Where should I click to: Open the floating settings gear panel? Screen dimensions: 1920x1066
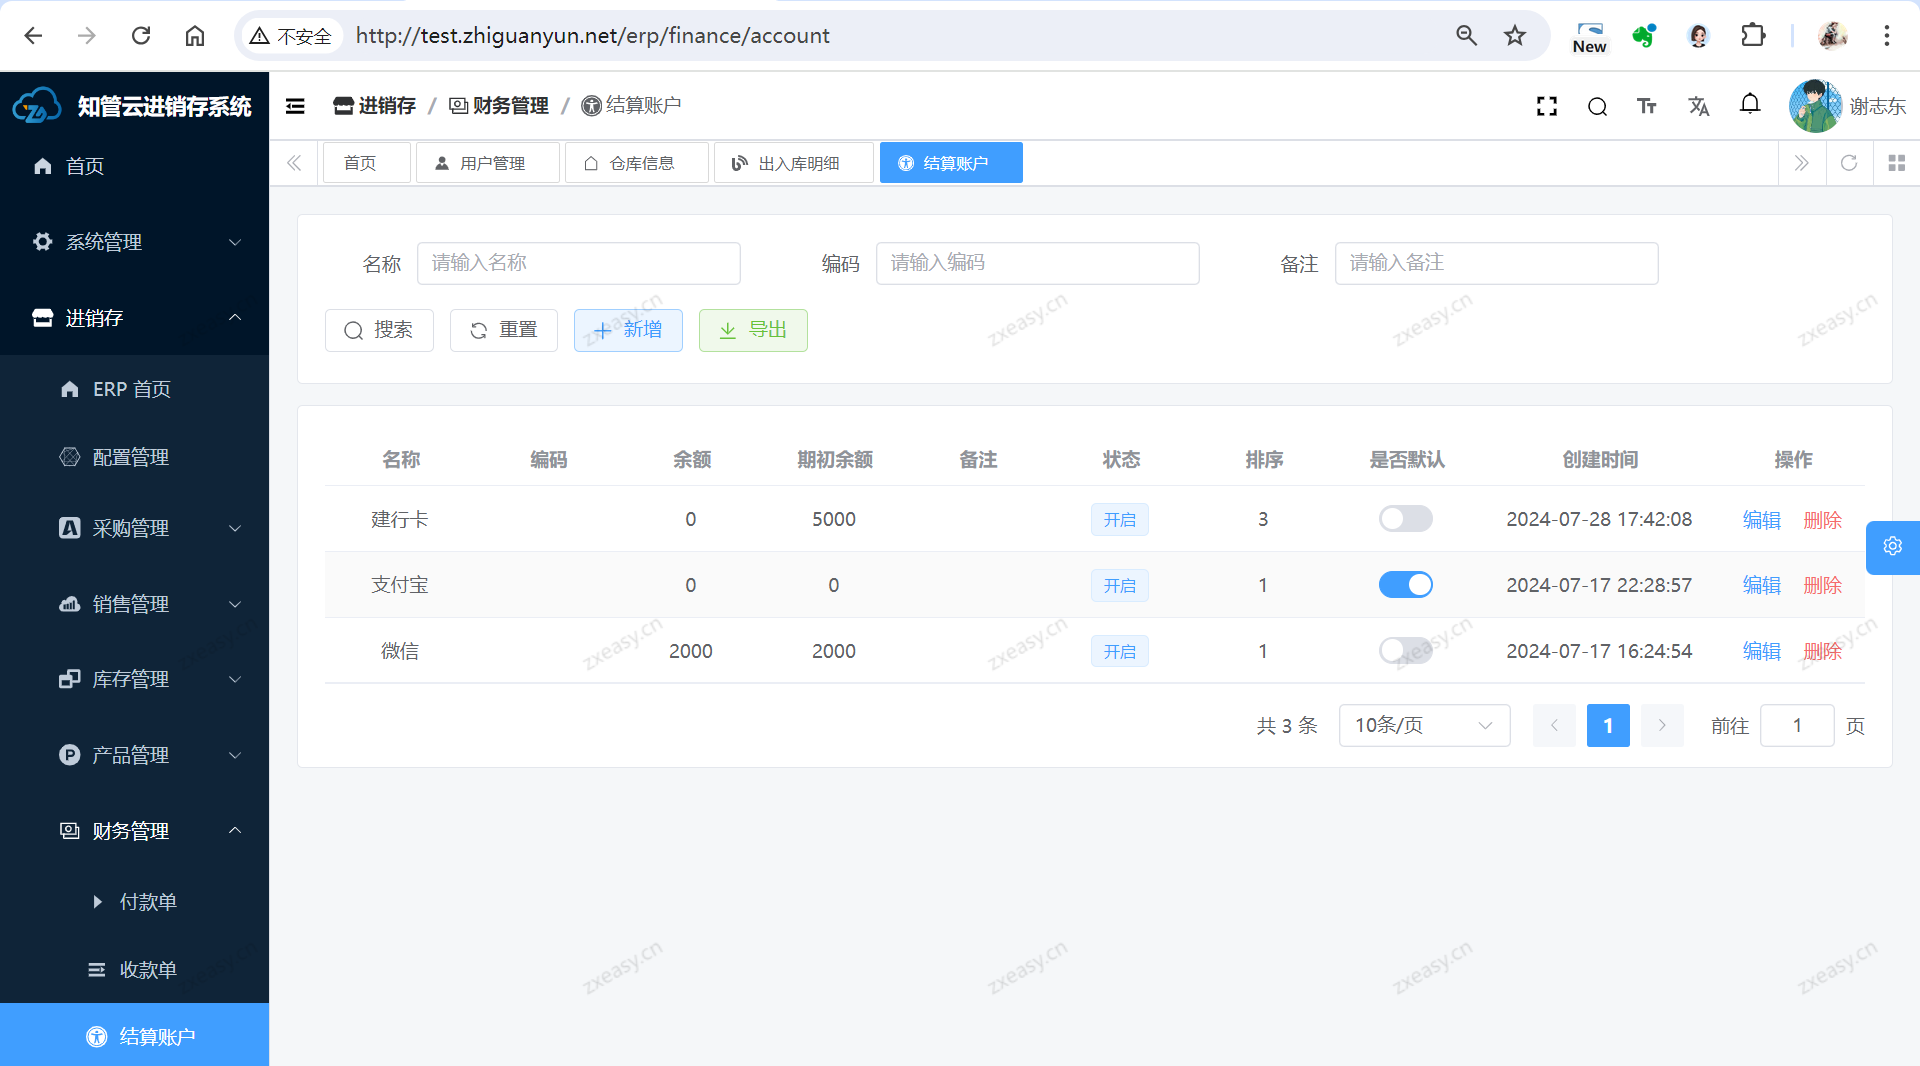coord(1892,546)
